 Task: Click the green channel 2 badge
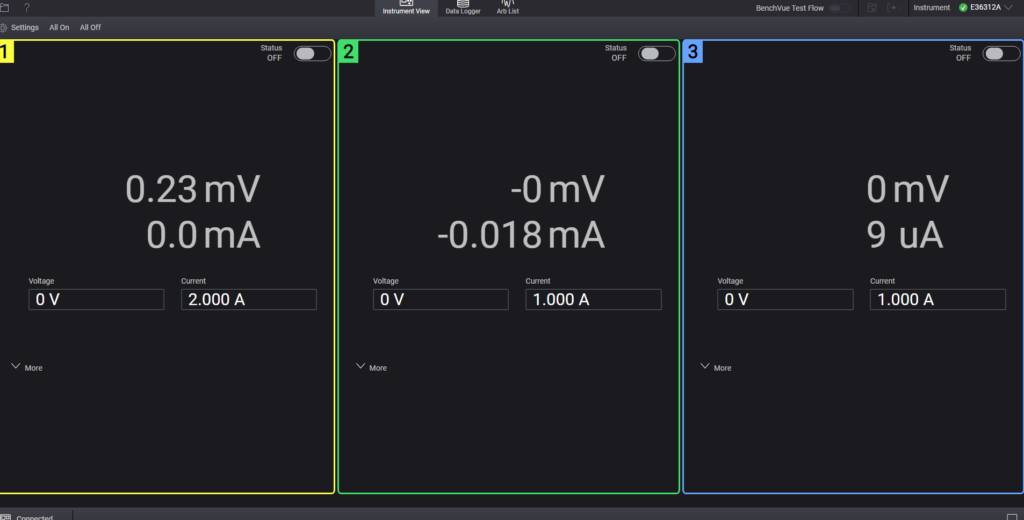(349, 52)
